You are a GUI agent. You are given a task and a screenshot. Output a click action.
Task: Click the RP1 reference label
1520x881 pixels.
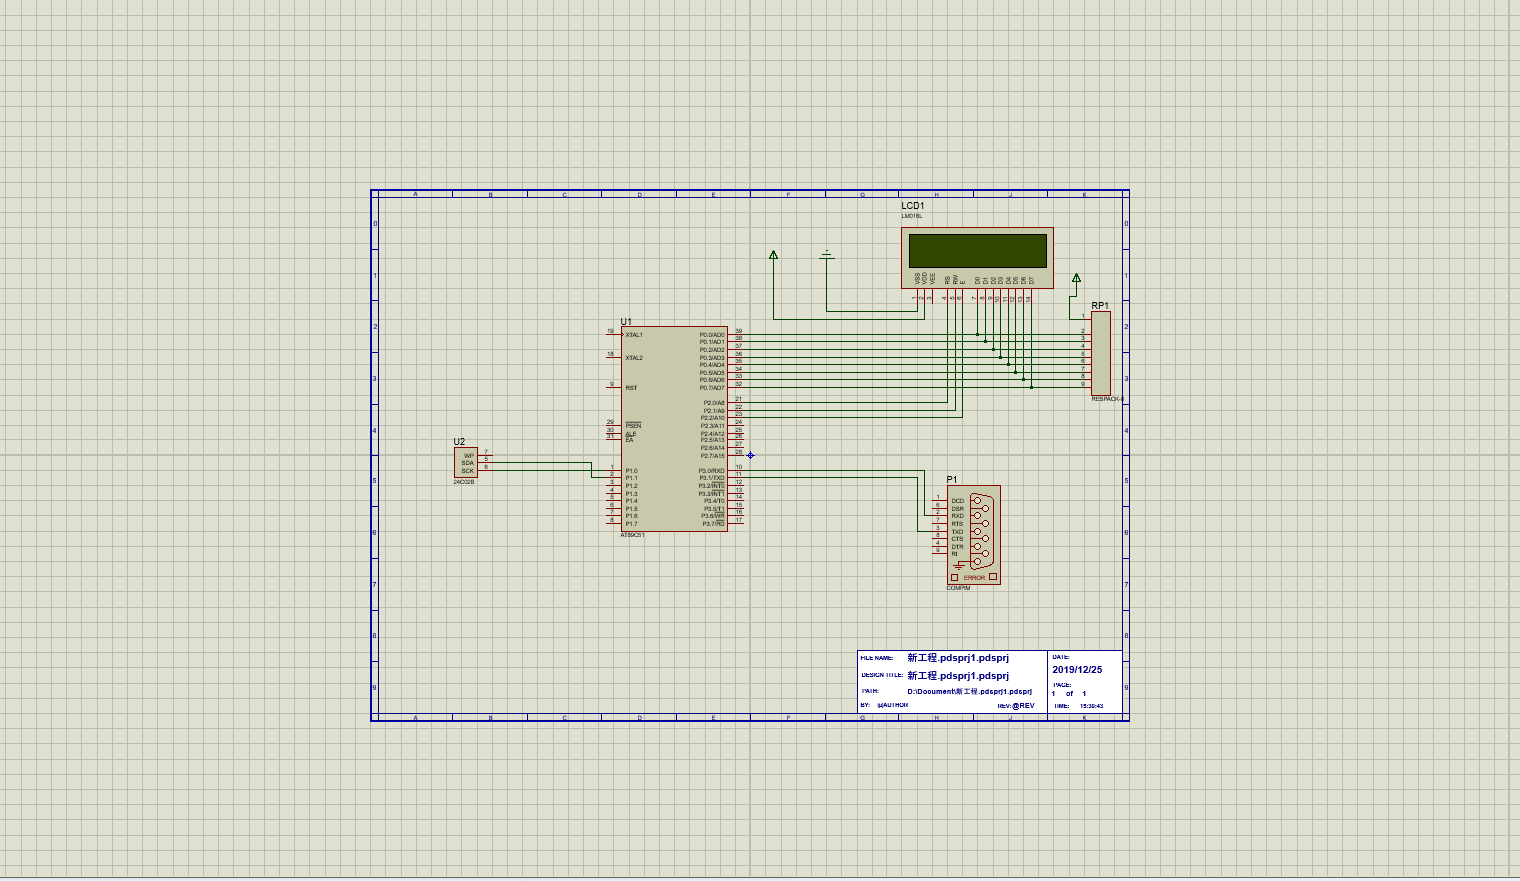point(1100,306)
